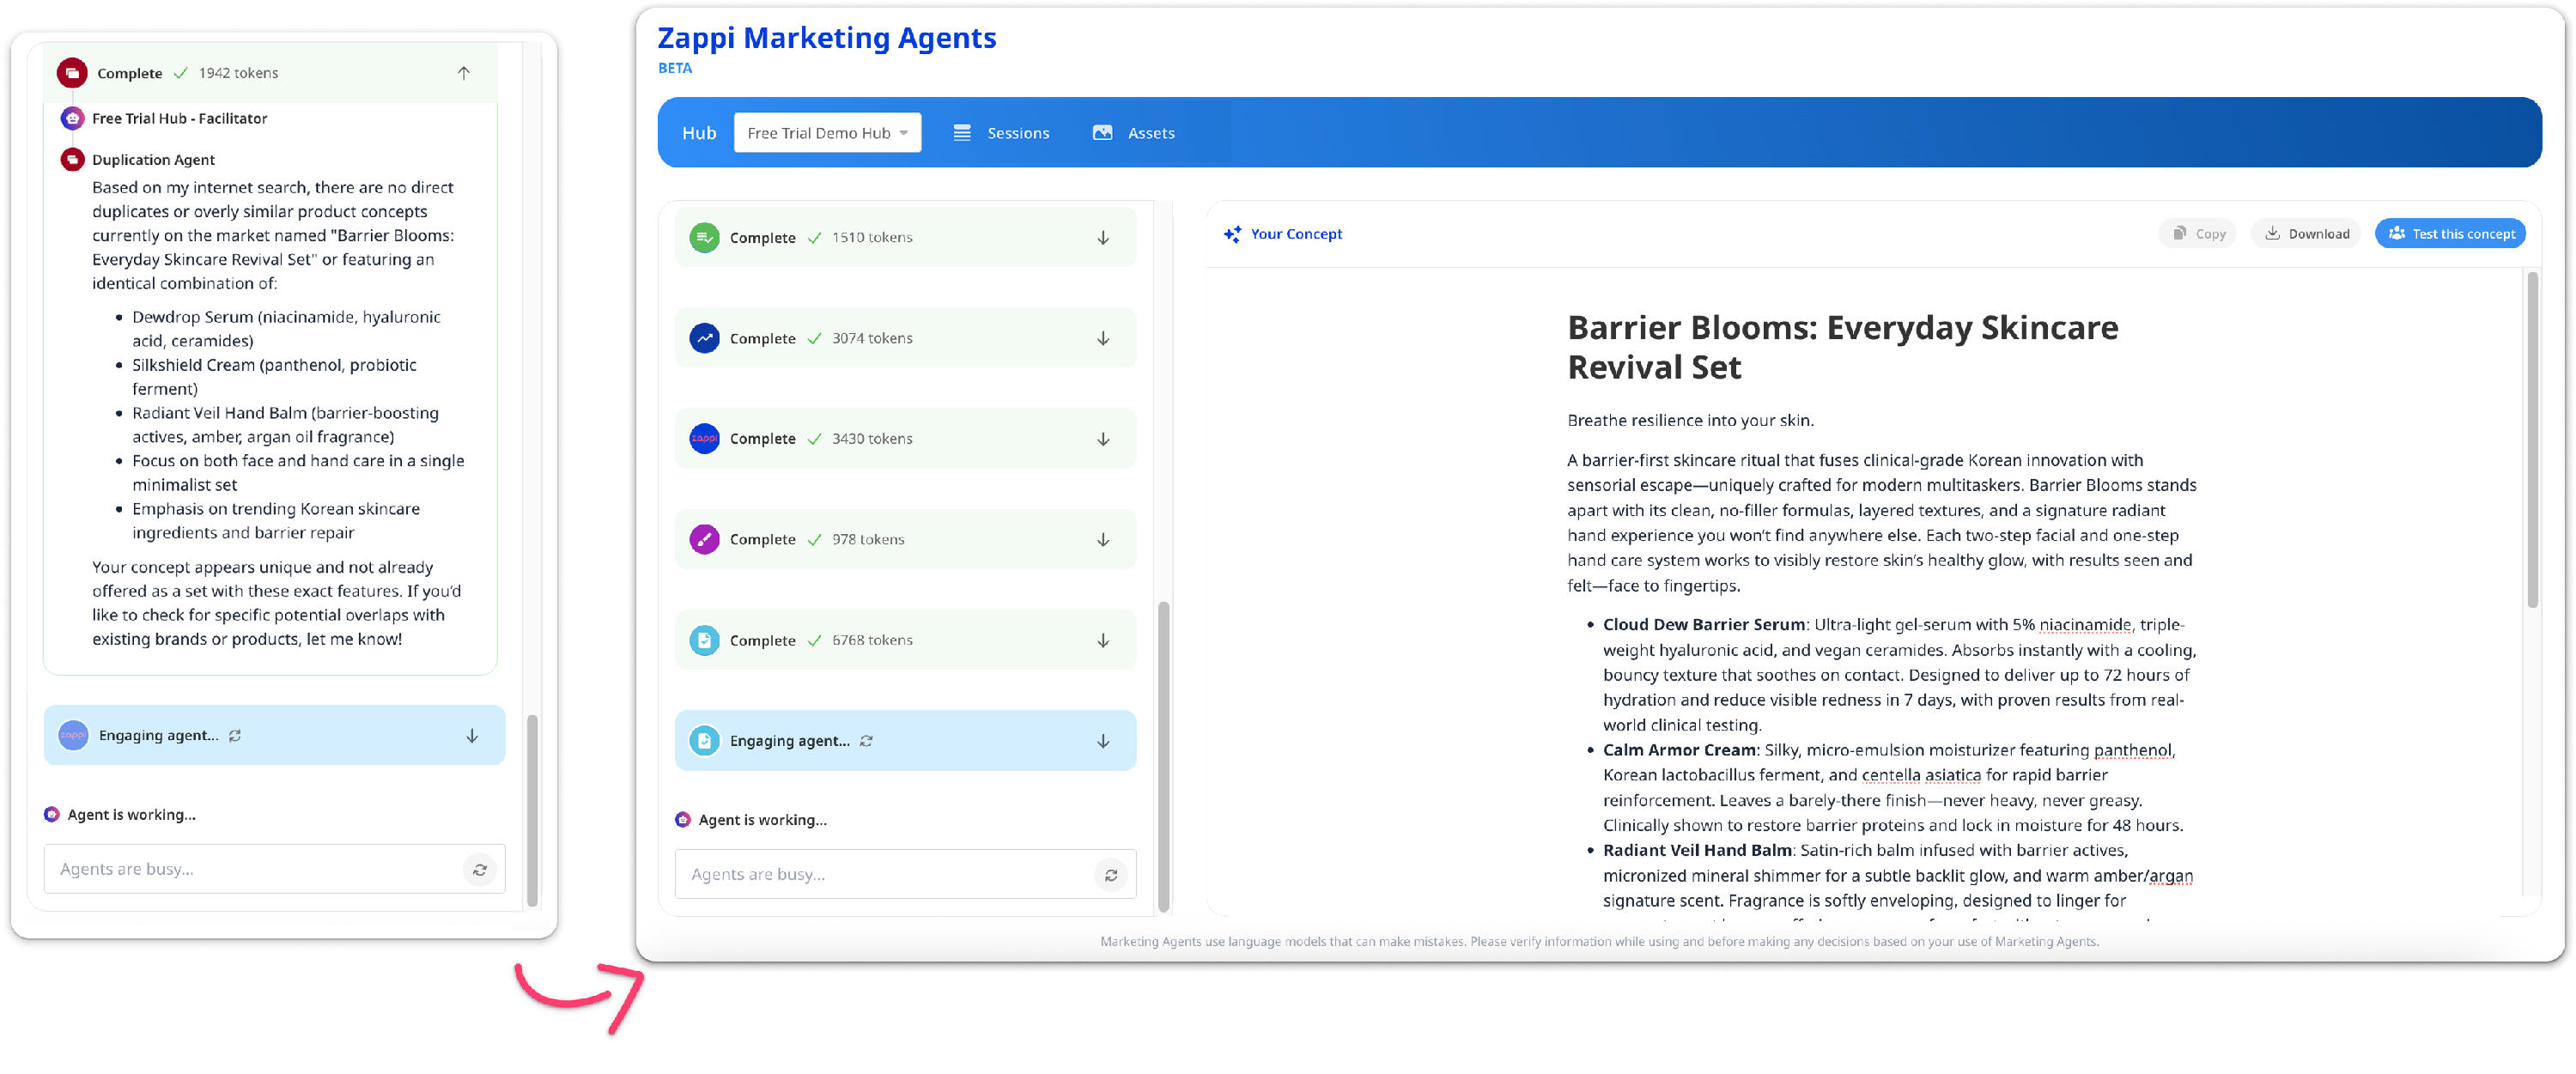Screen dimensions: 2576x1074
Task: Click the Cloud Dew Barrier Serum bullet title
Action: 1703,624
